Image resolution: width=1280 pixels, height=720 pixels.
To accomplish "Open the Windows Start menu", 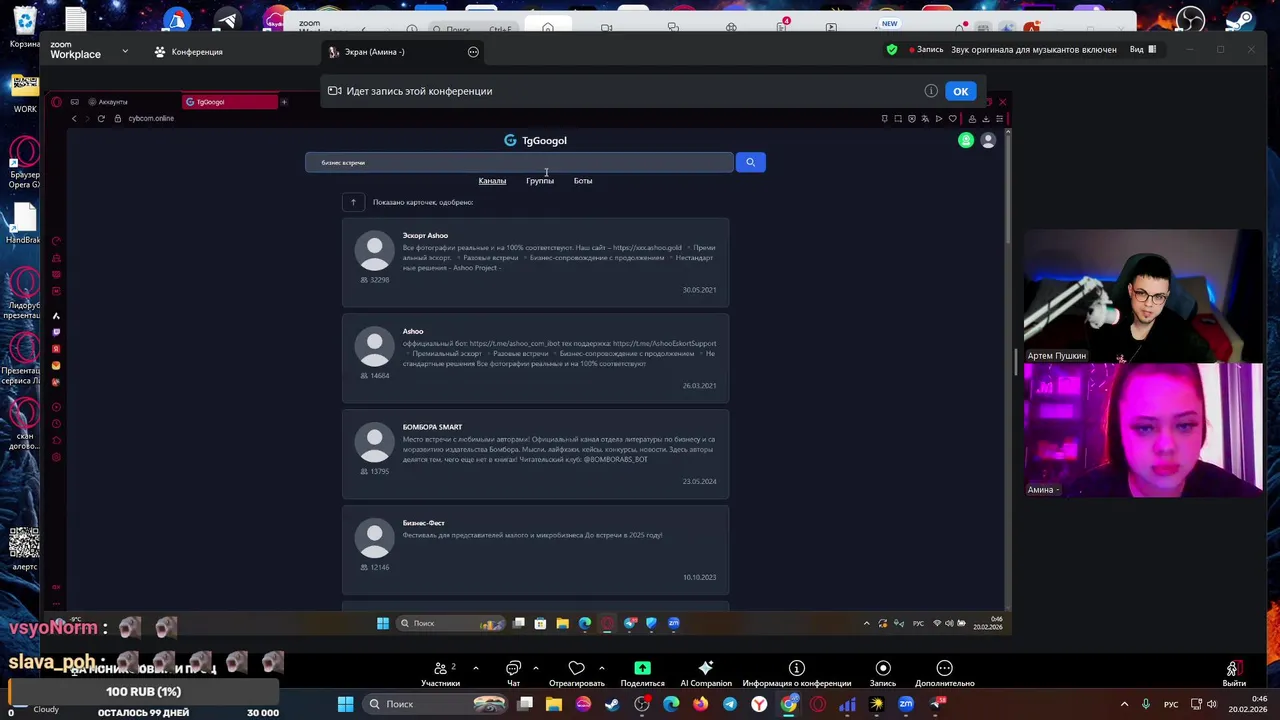I will pos(345,704).
